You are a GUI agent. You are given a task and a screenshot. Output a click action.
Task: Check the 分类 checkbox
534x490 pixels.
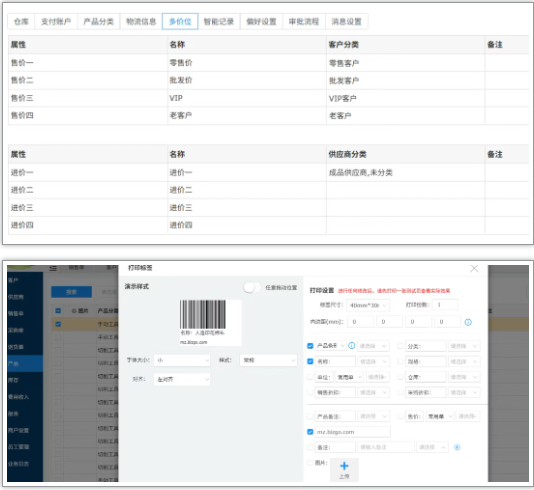[x=400, y=346]
